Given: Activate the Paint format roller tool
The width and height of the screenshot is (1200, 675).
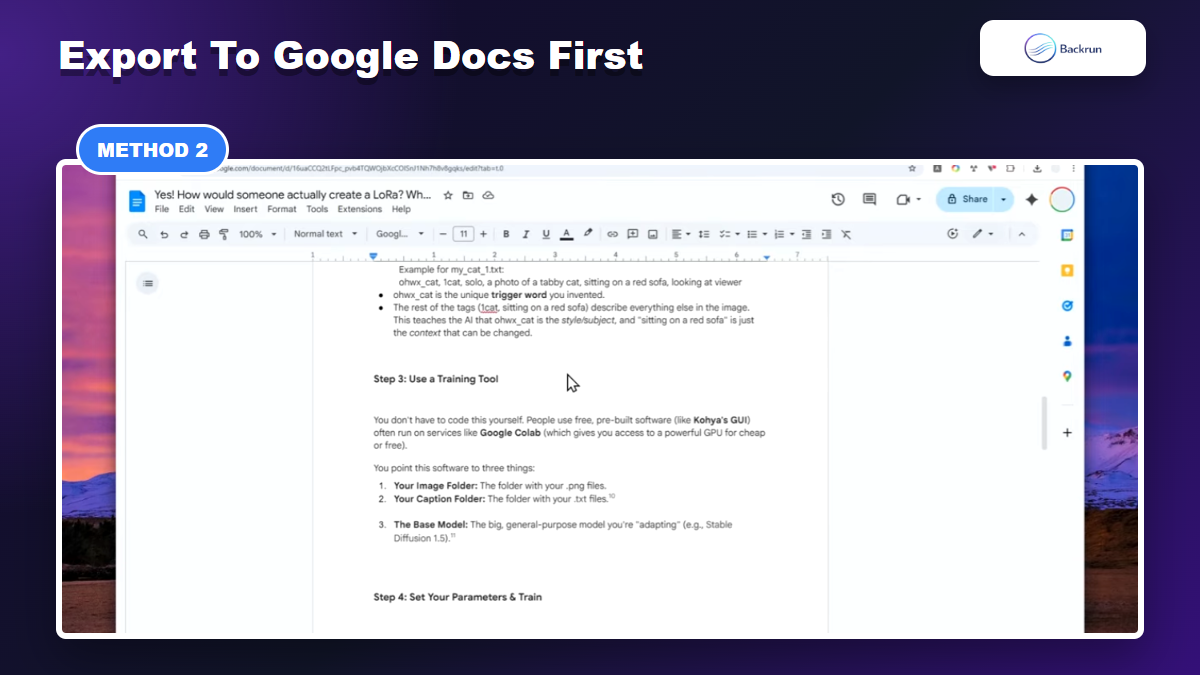Looking at the screenshot, I should pos(224,234).
